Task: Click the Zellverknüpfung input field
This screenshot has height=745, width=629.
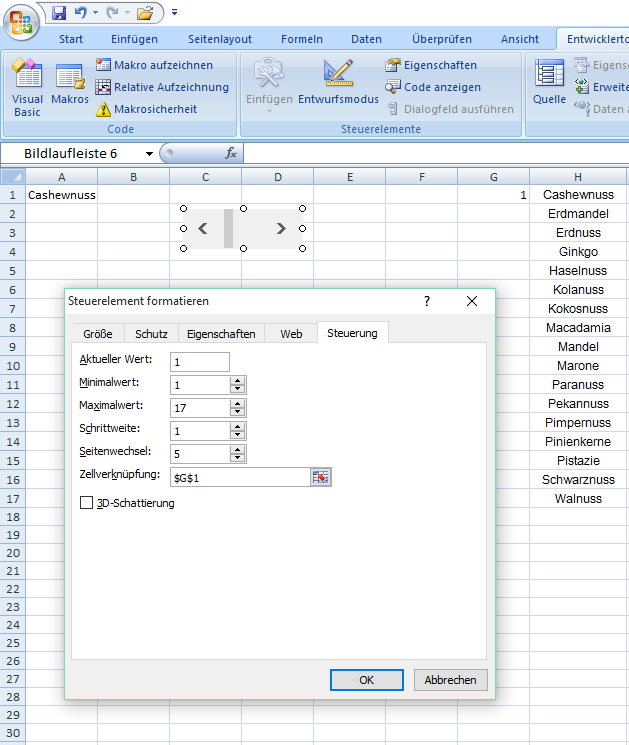Action: pos(239,477)
